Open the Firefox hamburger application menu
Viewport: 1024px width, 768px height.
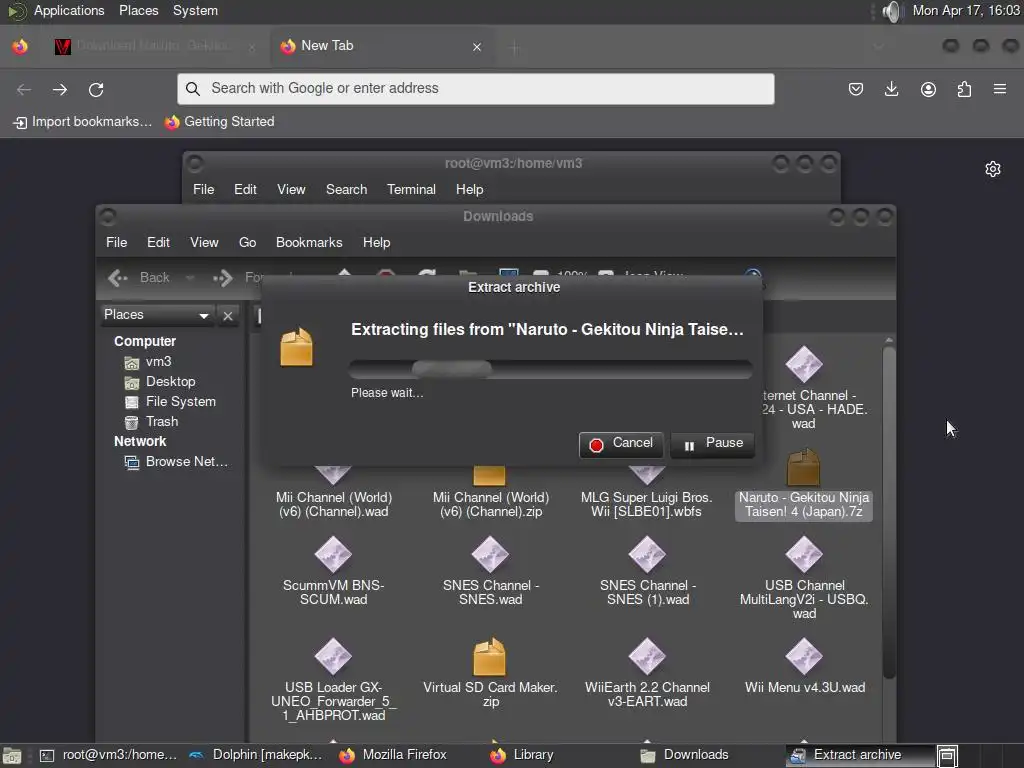[x=1000, y=89]
